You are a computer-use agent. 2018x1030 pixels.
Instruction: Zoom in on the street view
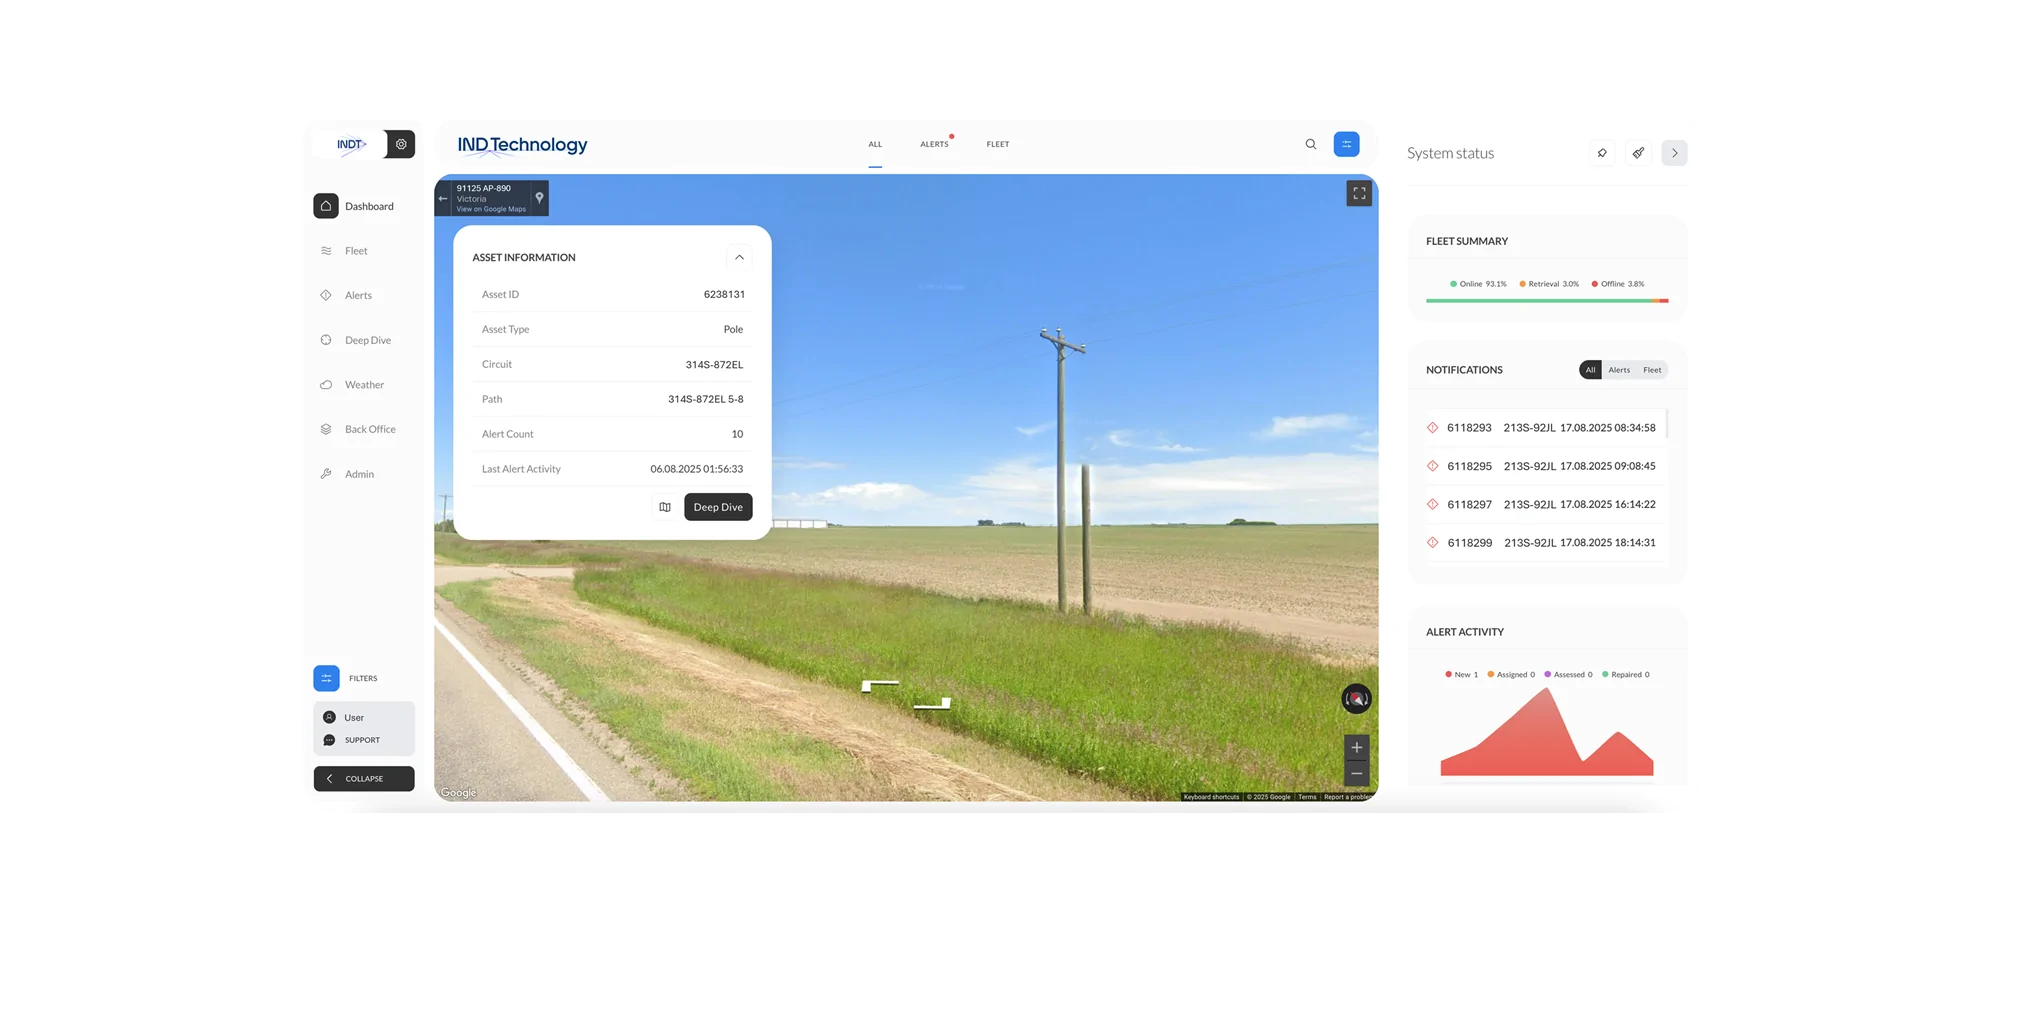click(x=1356, y=747)
